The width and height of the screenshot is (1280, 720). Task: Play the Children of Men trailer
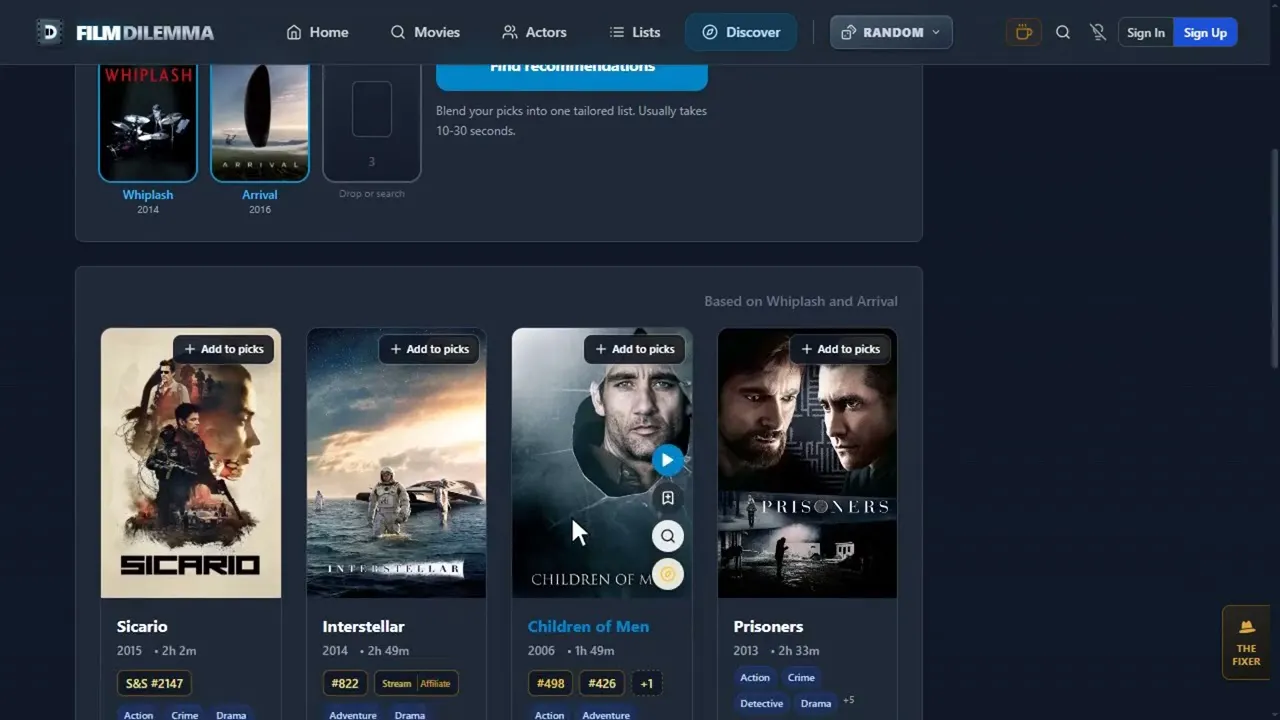point(668,460)
